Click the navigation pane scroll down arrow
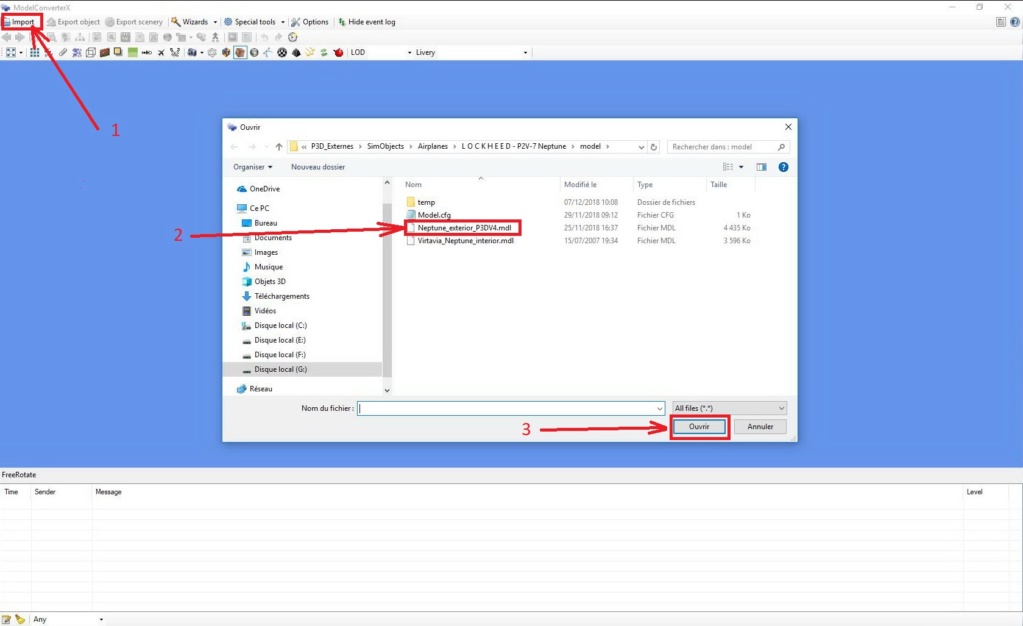The height and width of the screenshot is (626, 1023). click(x=387, y=390)
